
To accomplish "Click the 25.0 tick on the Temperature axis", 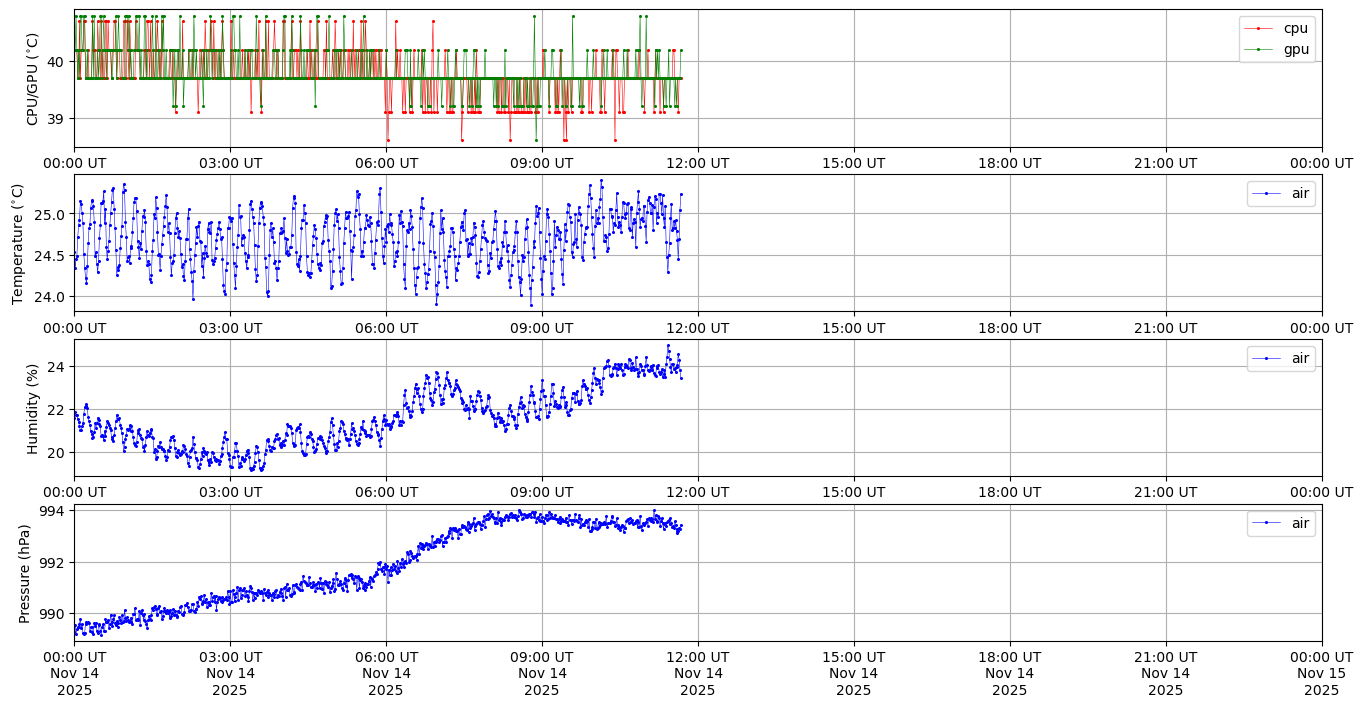I will coord(47,214).
